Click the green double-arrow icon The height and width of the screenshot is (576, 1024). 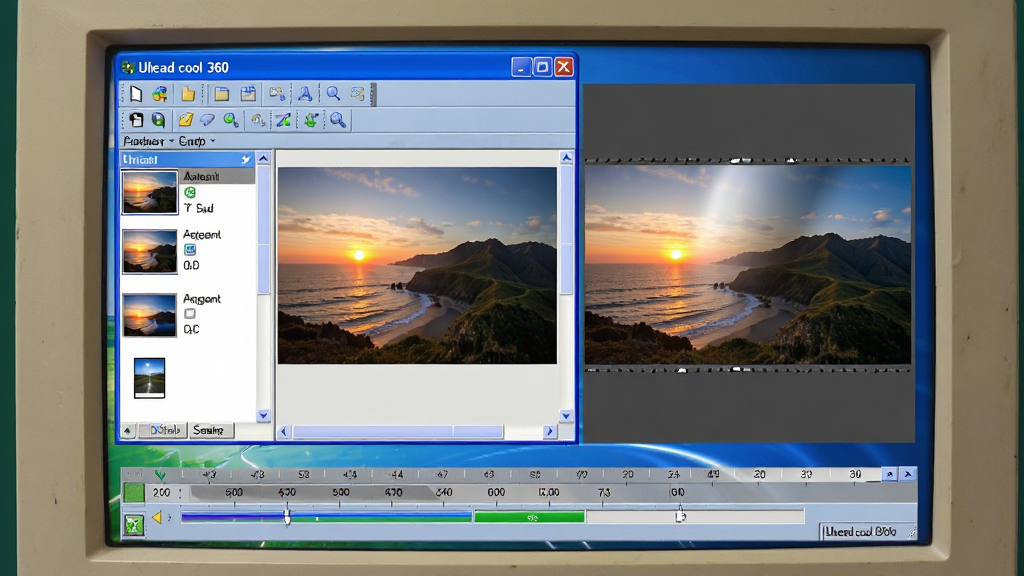pyautogui.click(x=311, y=120)
